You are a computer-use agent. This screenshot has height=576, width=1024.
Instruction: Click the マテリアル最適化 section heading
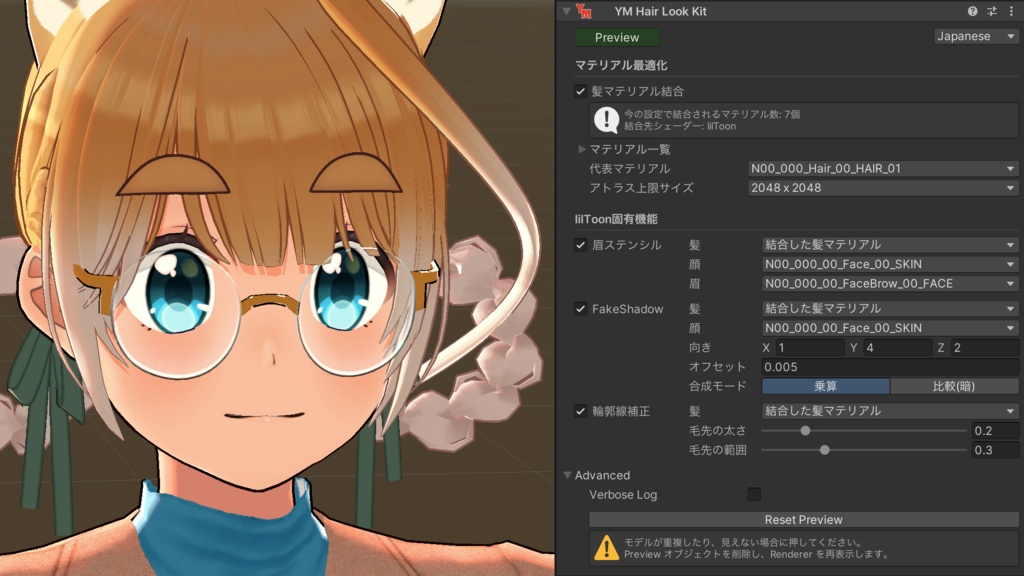(621, 65)
